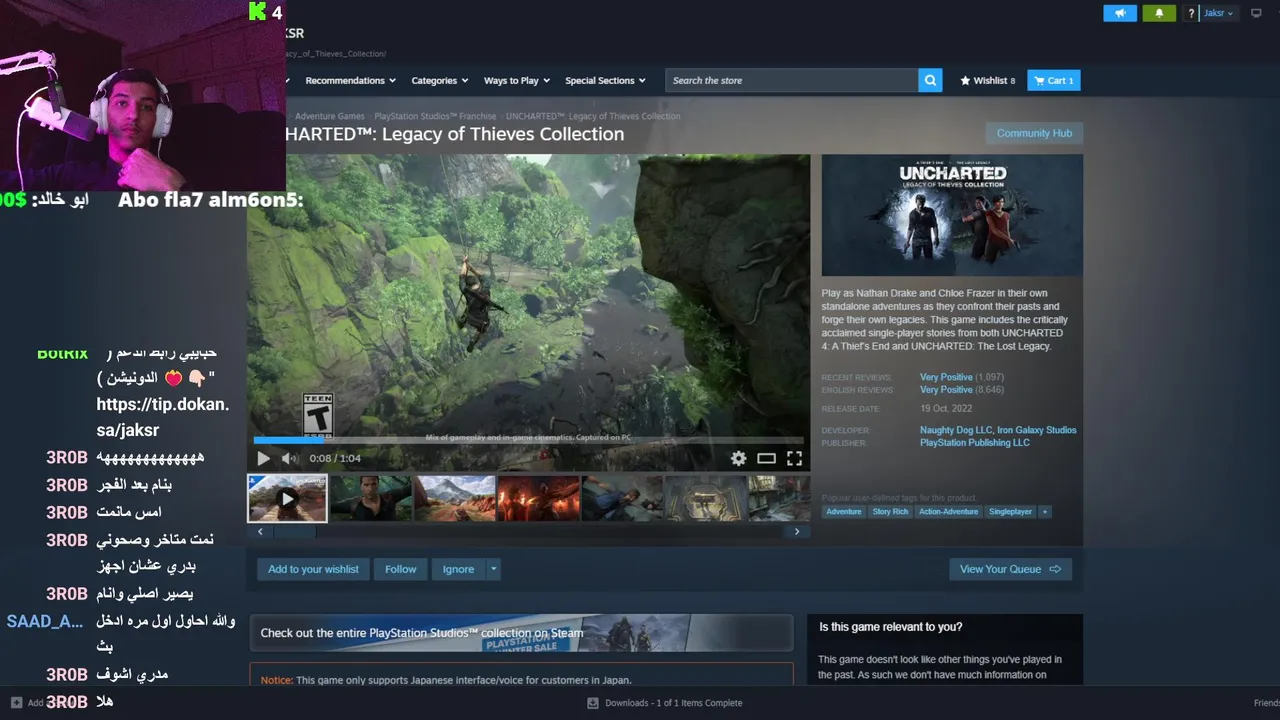Click the search magnifier button

coord(931,80)
